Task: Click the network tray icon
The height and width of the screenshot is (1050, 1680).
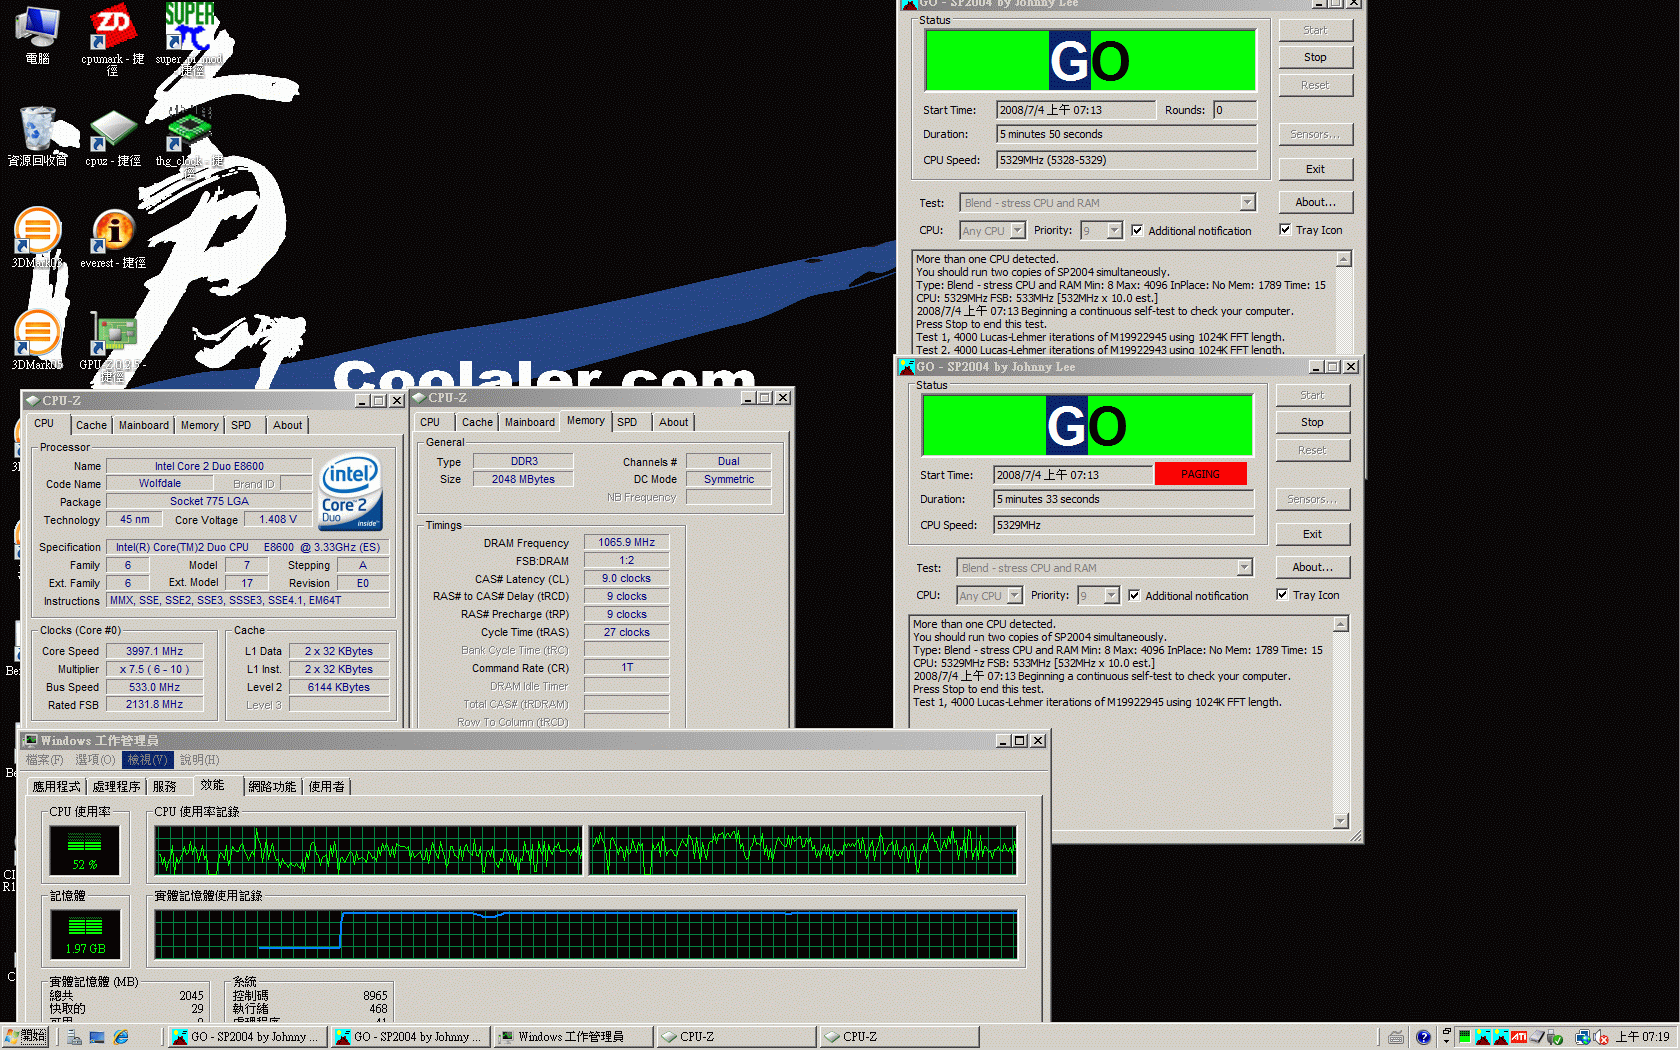Action: click(x=1582, y=1037)
